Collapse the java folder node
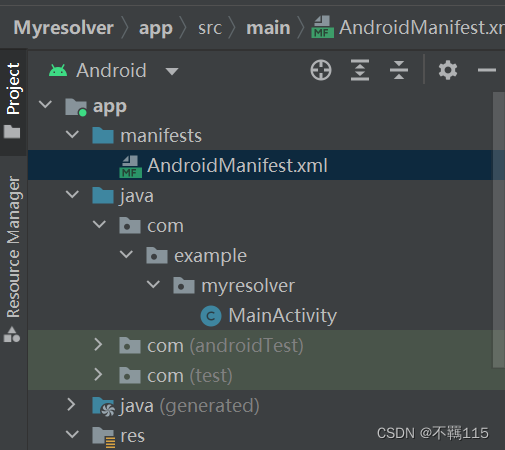505x450 pixels. pos(72,194)
